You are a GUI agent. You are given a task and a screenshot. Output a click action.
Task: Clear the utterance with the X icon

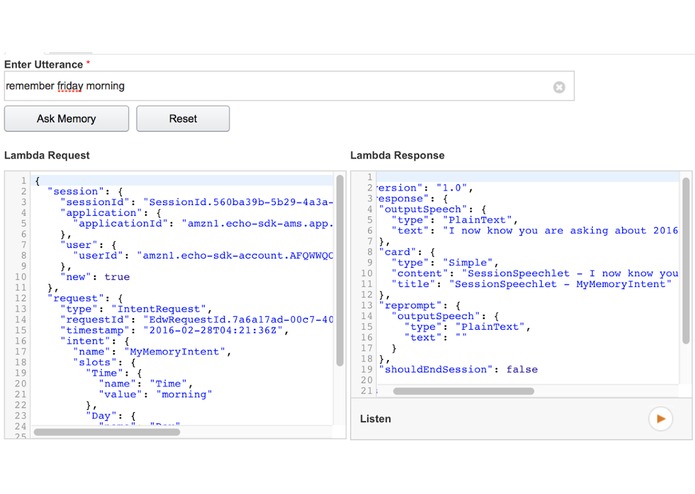(x=559, y=87)
